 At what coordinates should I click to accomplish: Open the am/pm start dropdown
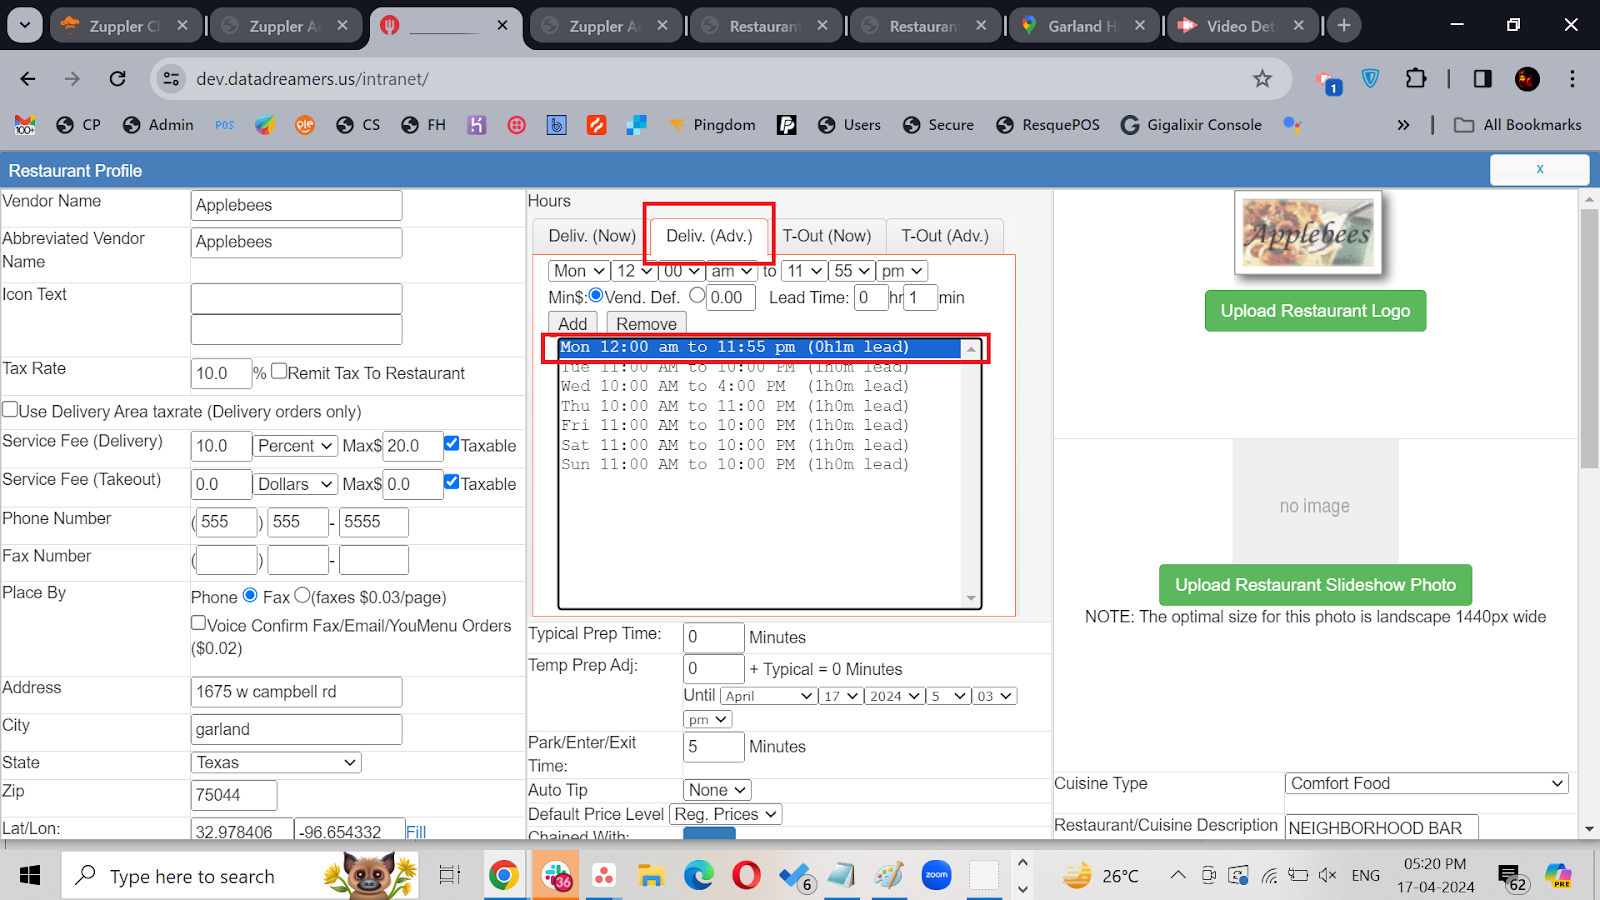tap(732, 271)
